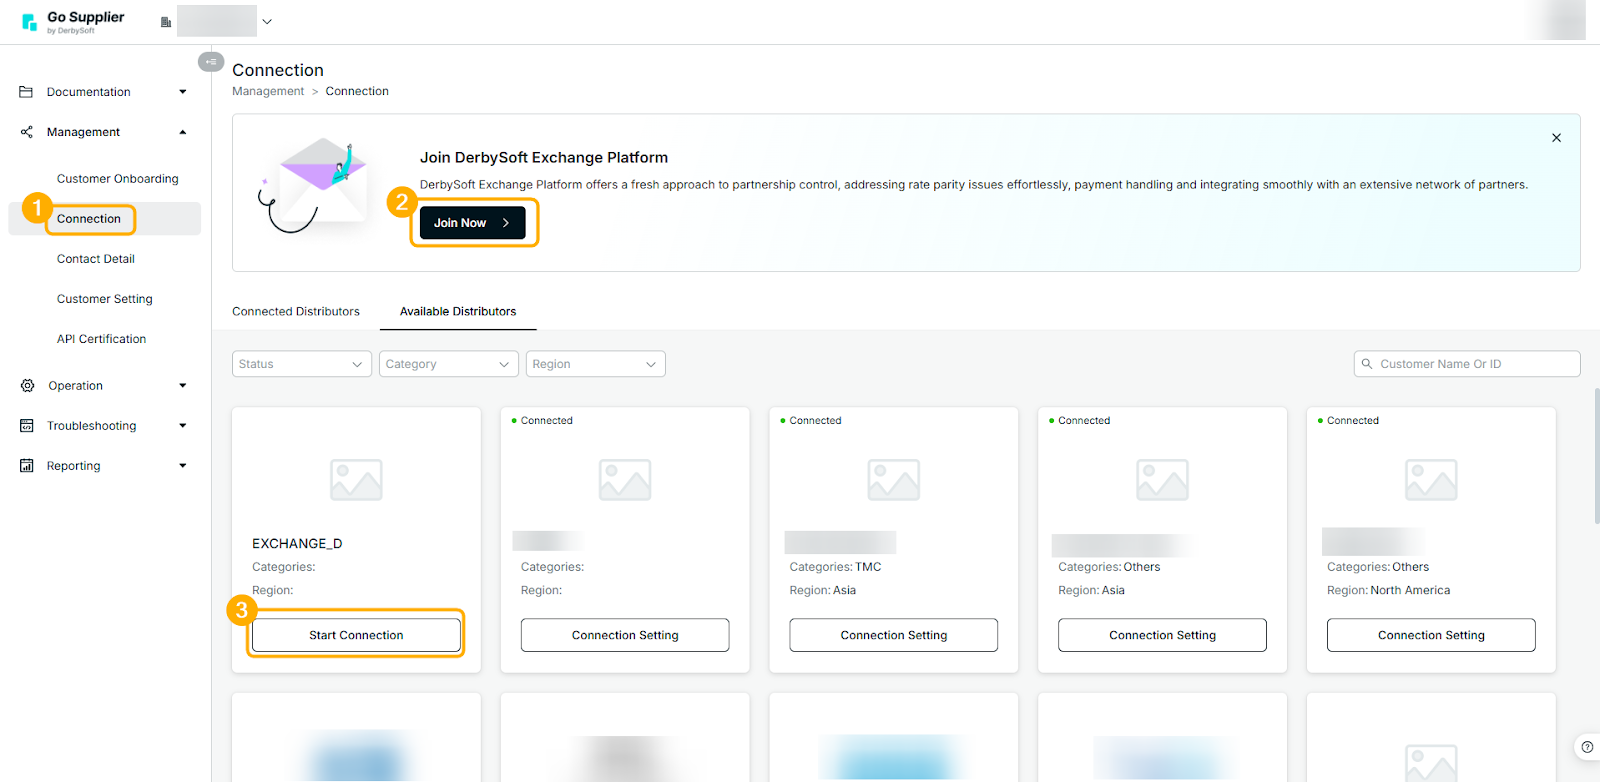Viewport: 1600px width, 782px height.
Task: Expand the Documentation menu arrow
Action: (183, 92)
